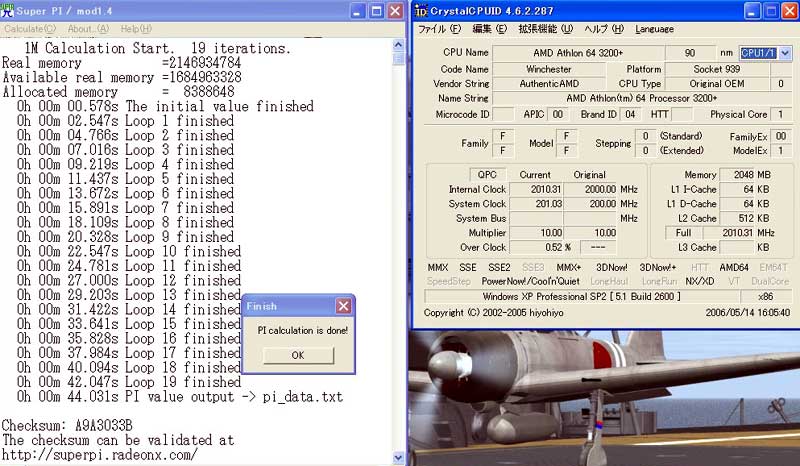800x466 pixels.
Task: Click Internal Clock original value 2000.00
Action: click(590, 189)
